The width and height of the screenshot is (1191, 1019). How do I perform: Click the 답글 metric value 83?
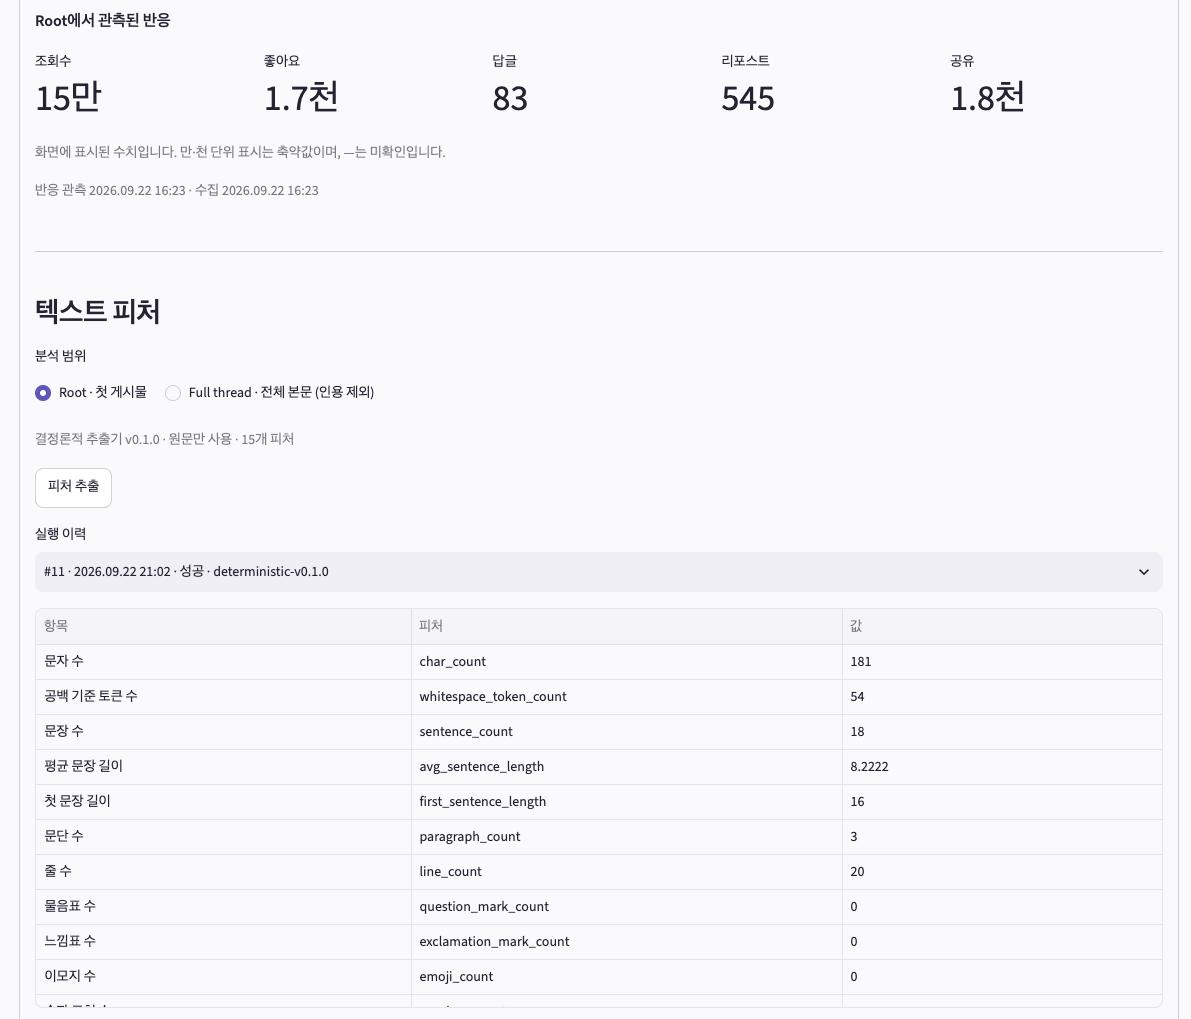[510, 98]
